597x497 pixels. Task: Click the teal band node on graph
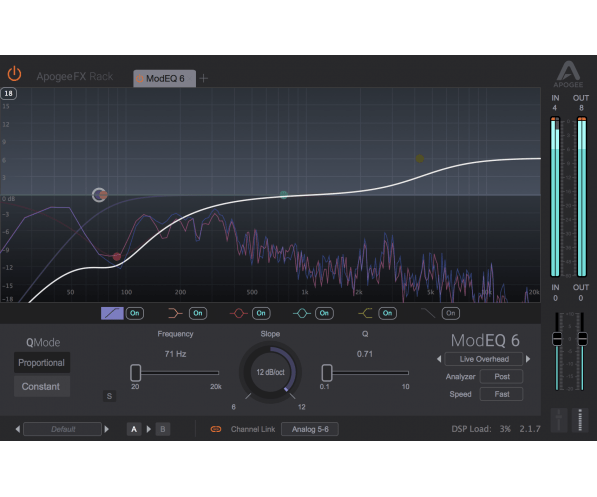coord(284,195)
